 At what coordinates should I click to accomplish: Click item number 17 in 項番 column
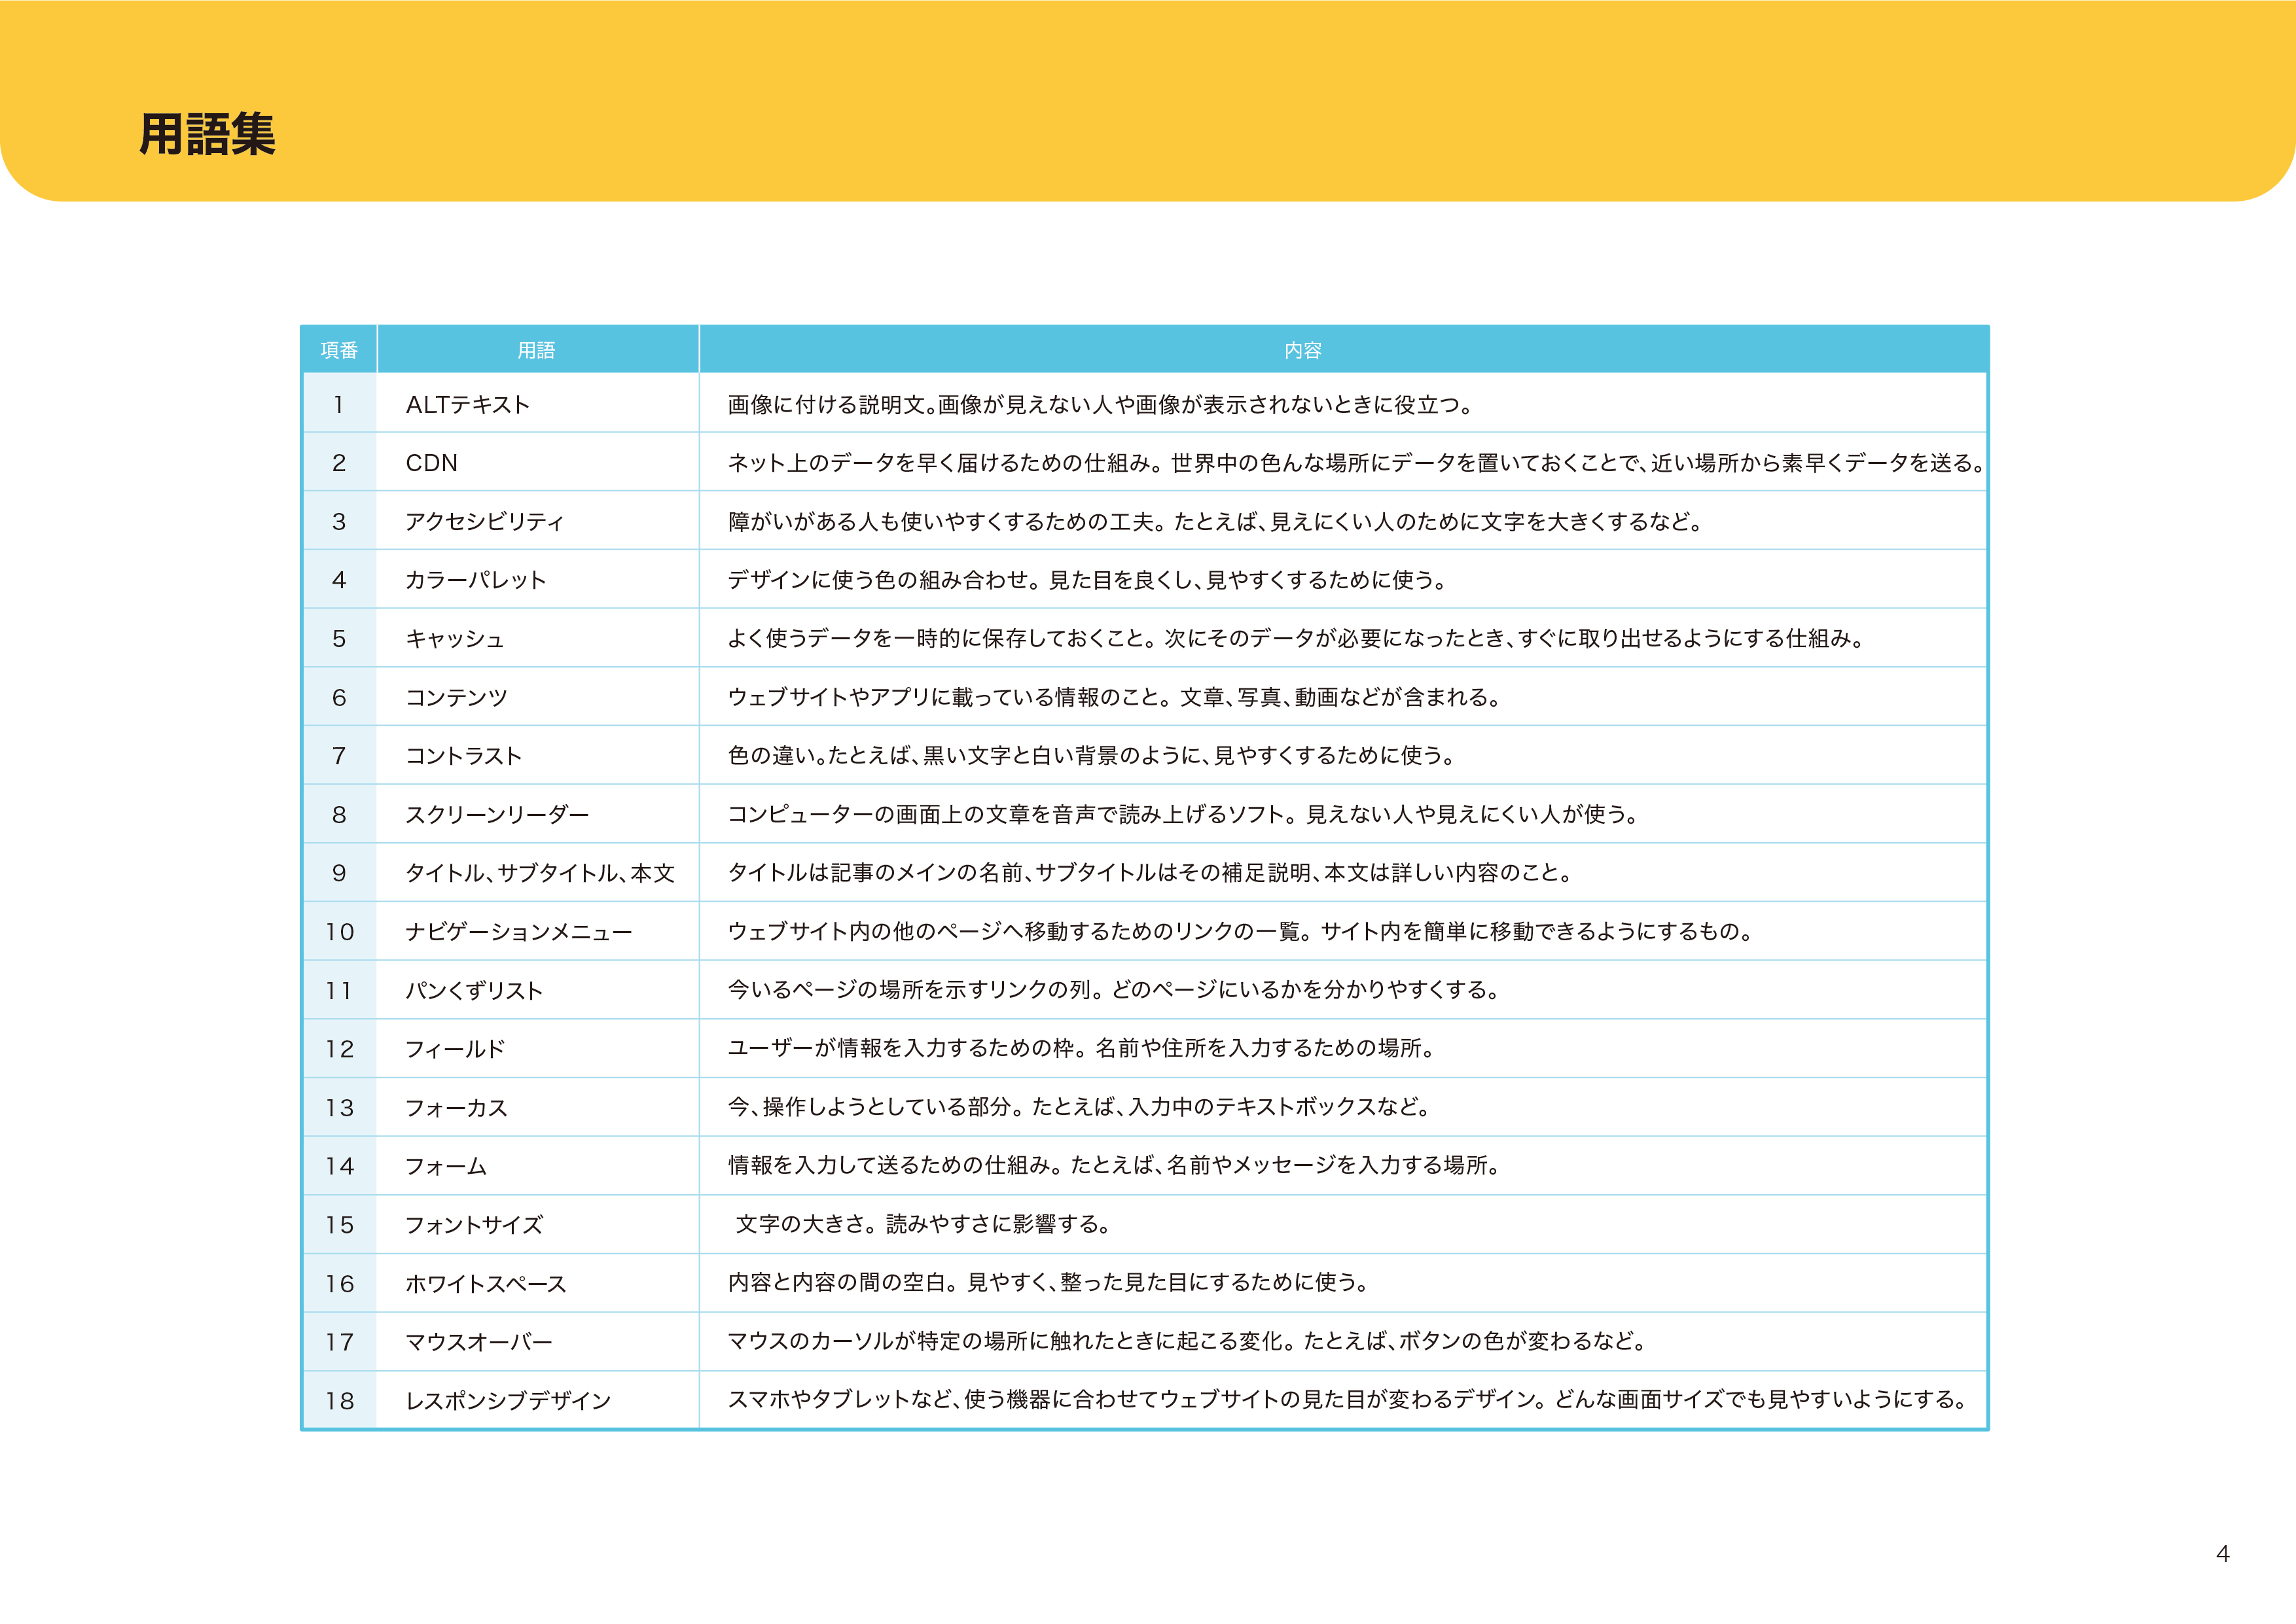pos(339,1342)
